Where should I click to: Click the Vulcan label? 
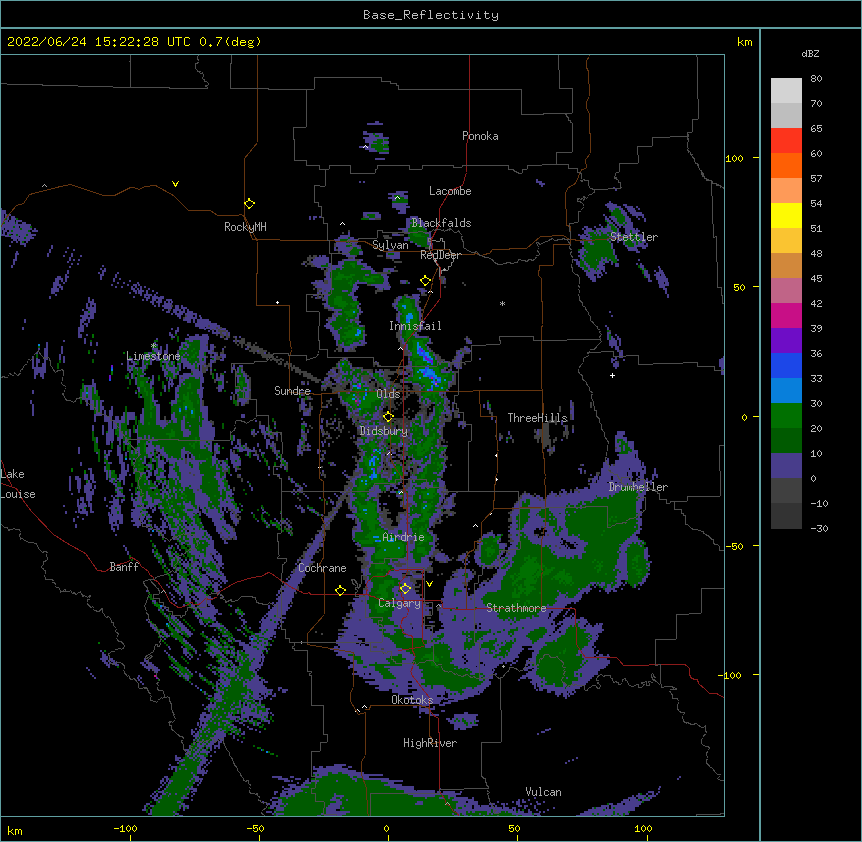543,792
